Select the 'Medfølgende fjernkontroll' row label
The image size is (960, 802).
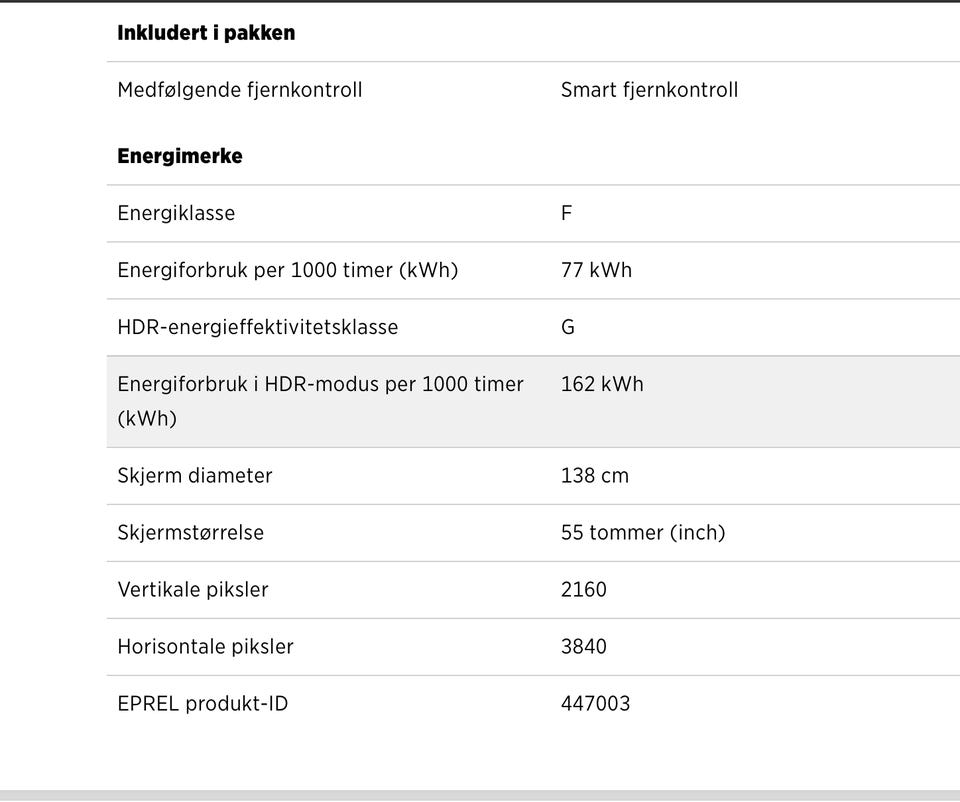coord(240,91)
